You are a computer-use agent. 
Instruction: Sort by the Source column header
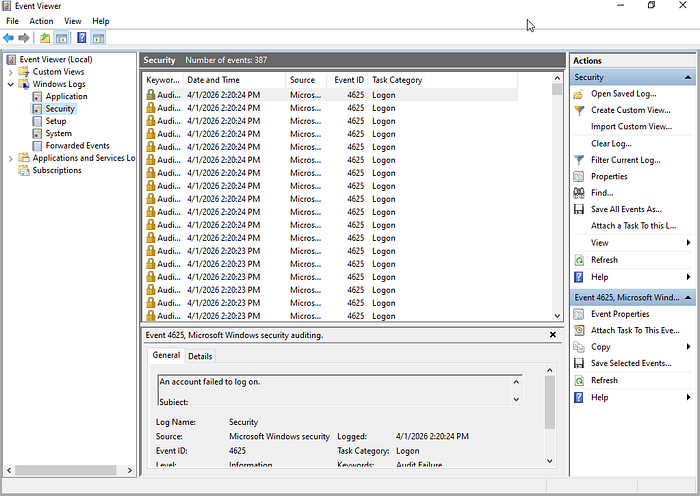coord(306,80)
